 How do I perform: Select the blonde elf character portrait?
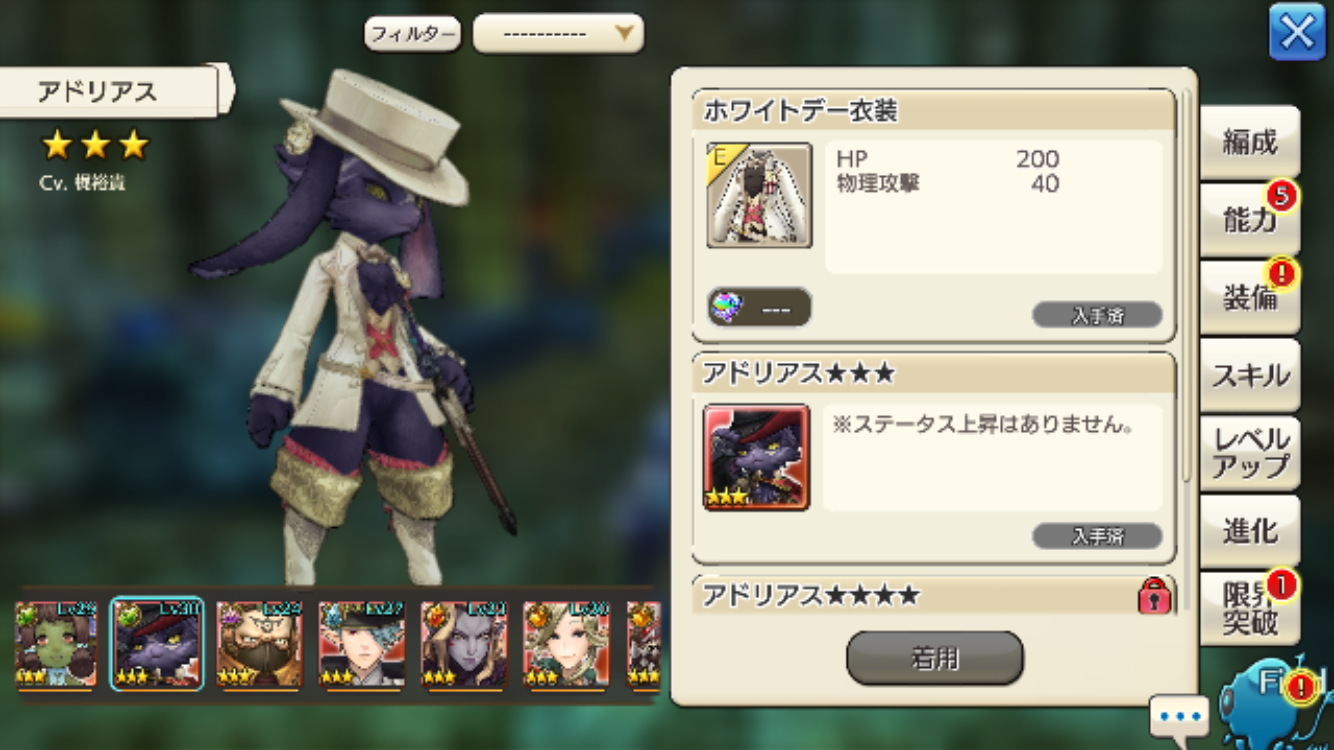566,644
